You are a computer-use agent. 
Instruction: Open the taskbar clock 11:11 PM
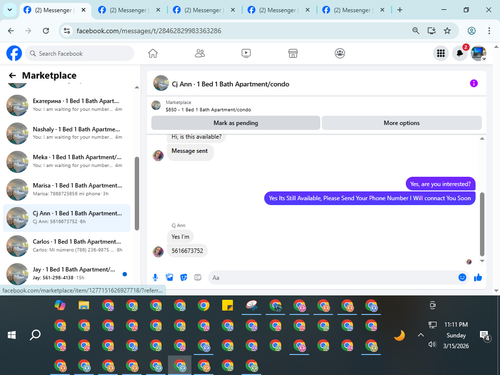[456, 324]
